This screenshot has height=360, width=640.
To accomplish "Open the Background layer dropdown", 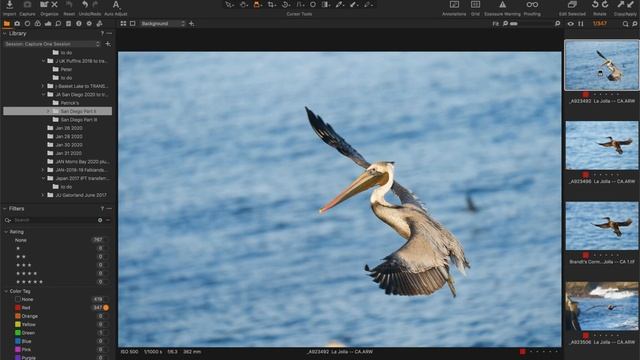I will click(x=162, y=24).
